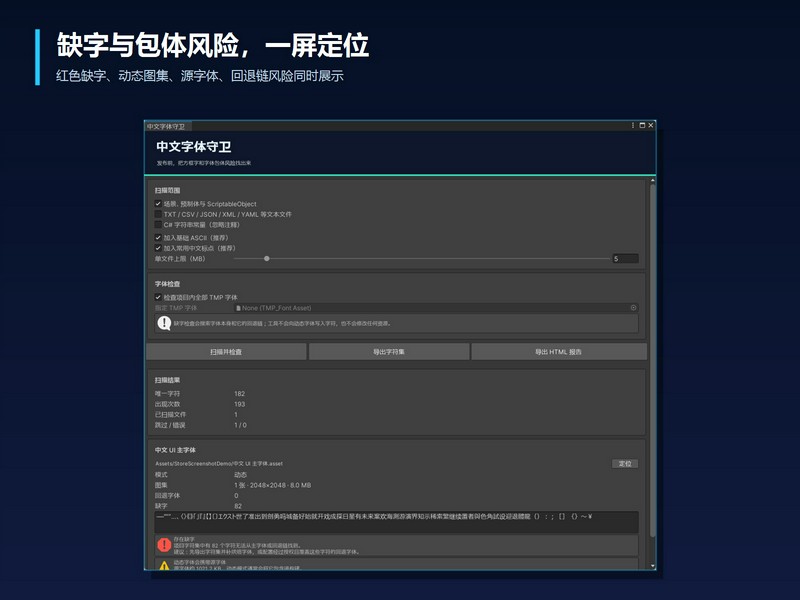800x600 pixels.
Task: Uncheck 检查项目内全部 TMP 字体
Action: 158,297
